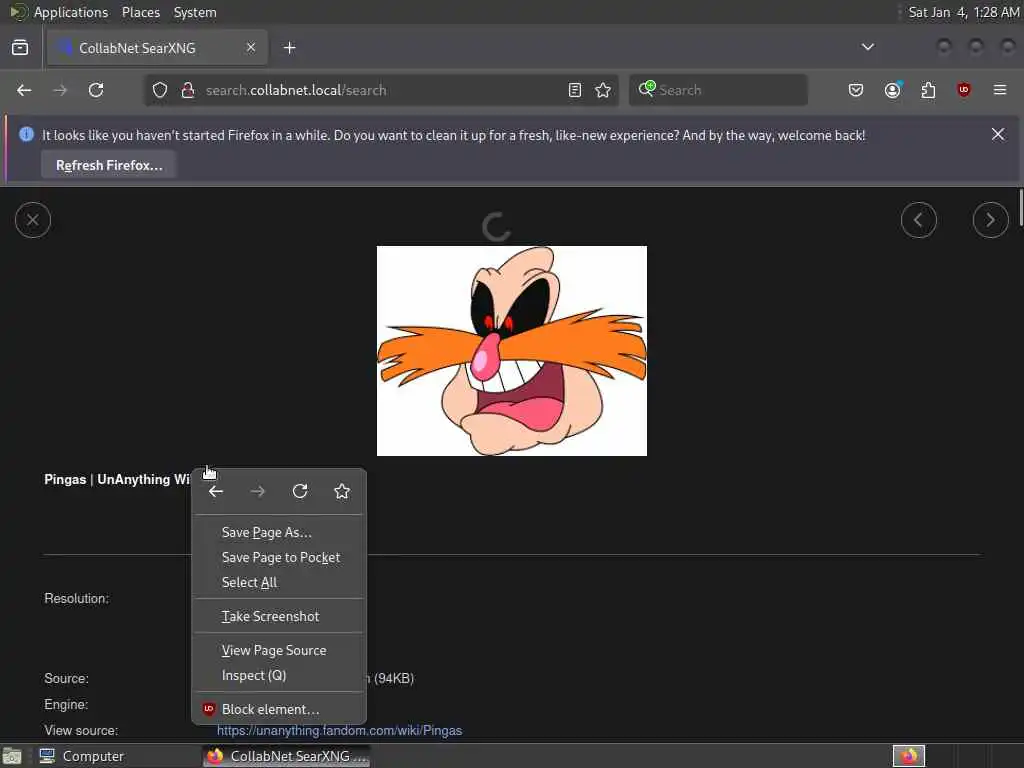Reload the page with the toolbar refresh icon

tap(96, 90)
